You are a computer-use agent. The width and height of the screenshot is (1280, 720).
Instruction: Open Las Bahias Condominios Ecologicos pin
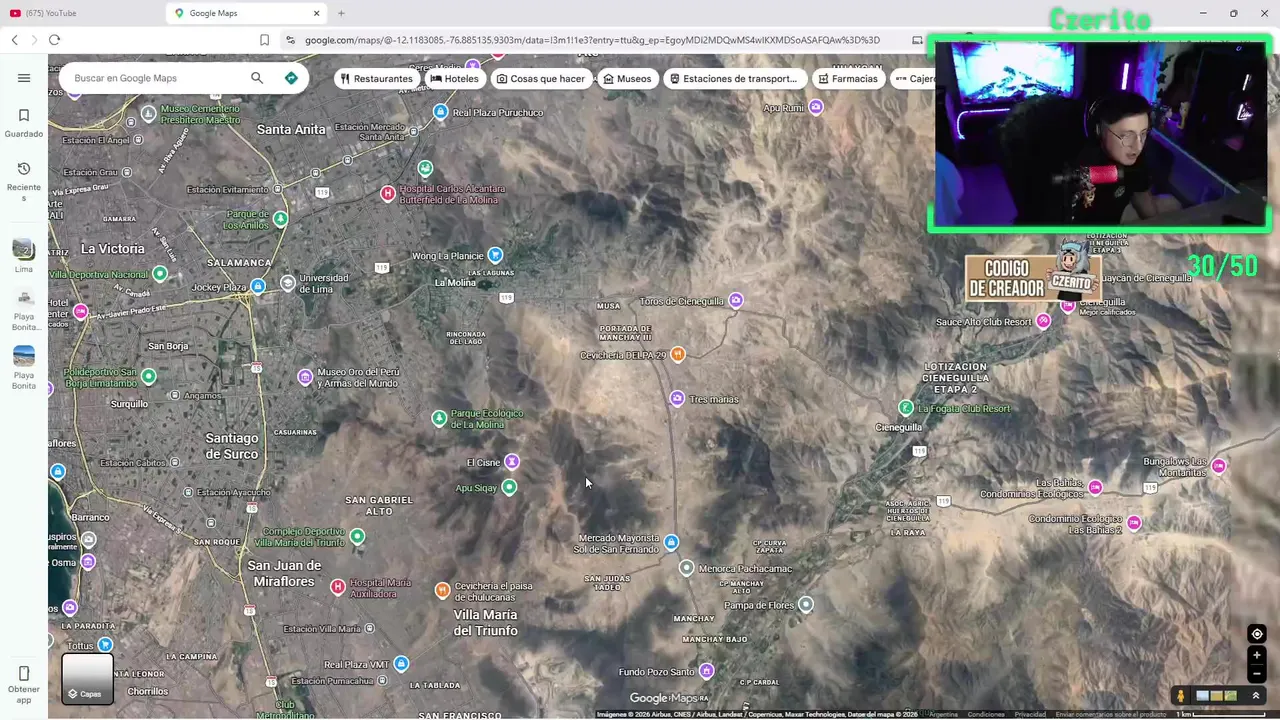click(x=1095, y=487)
